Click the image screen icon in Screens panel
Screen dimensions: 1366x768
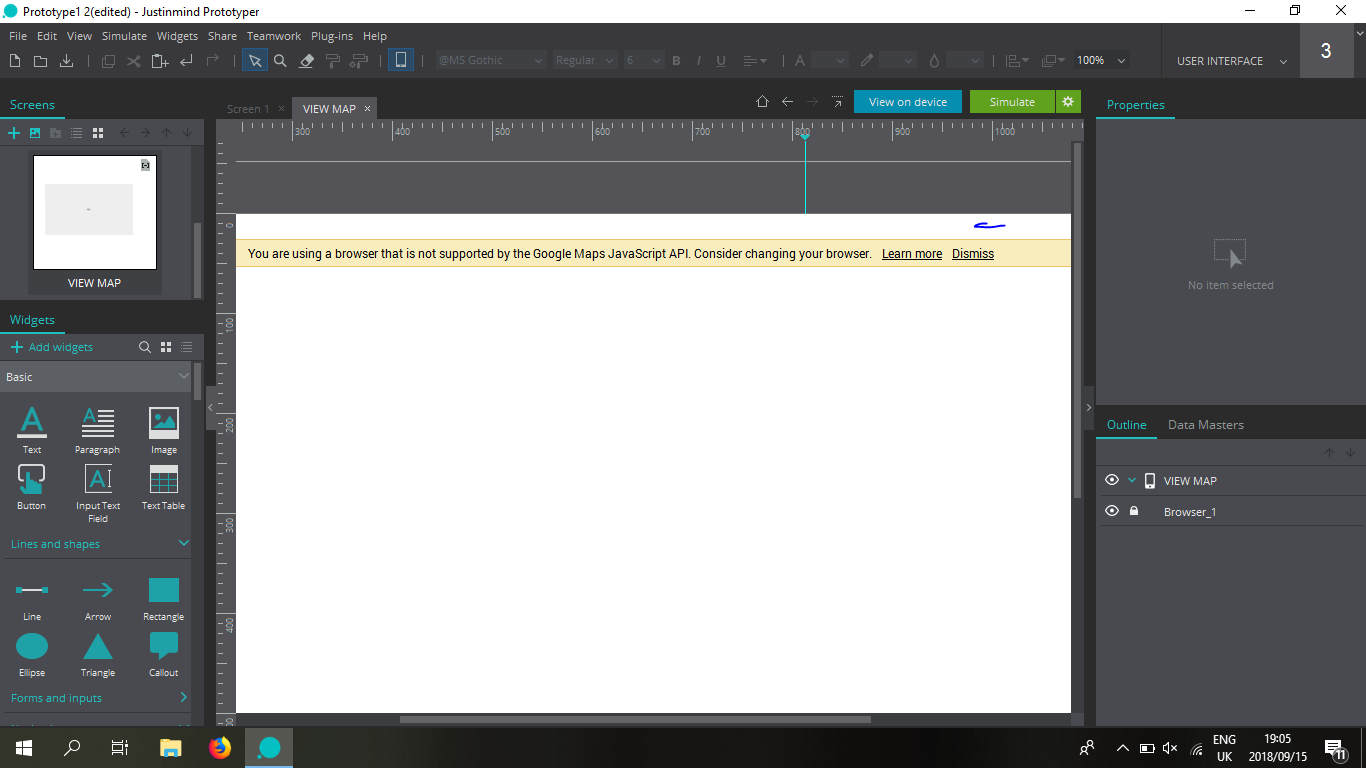35,132
